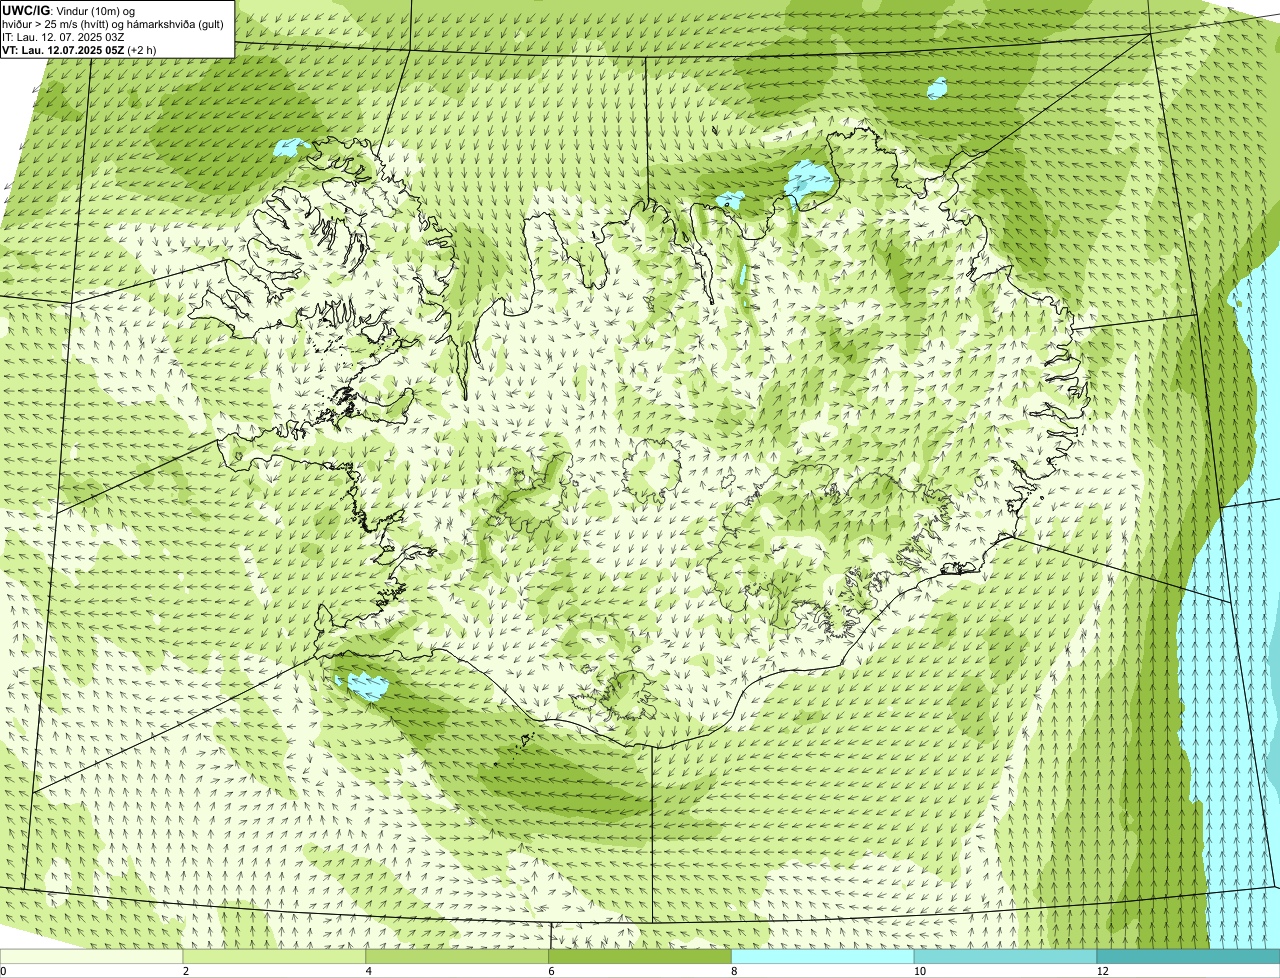Viewport: 1280px width, 978px height.
Task: Select the 2–4 m/s light green legend swatch
Action: pyautogui.click(x=275, y=957)
